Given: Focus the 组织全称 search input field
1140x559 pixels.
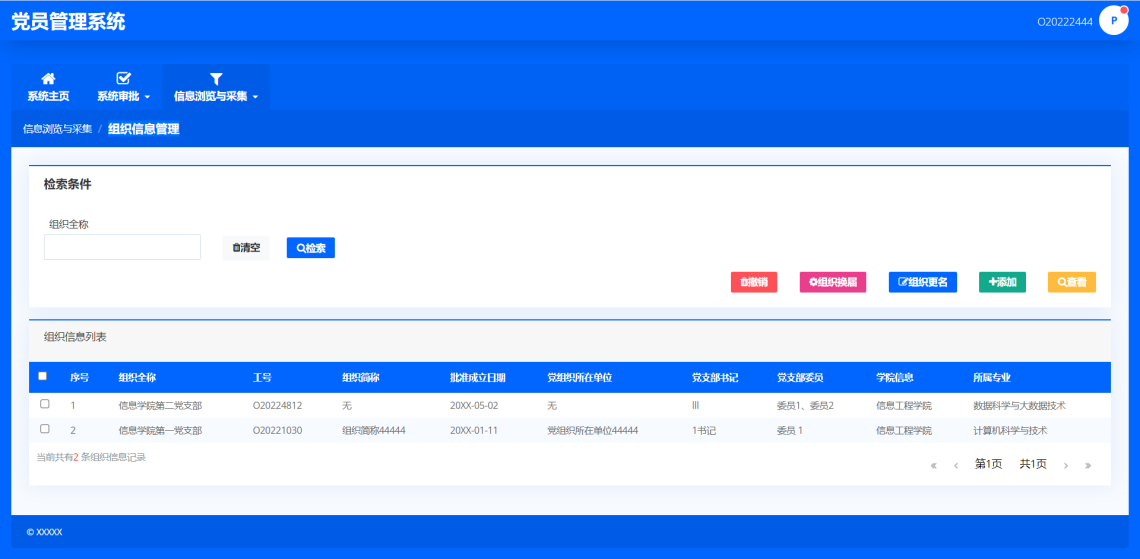Looking at the screenshot, I should (x=122, y=247).
